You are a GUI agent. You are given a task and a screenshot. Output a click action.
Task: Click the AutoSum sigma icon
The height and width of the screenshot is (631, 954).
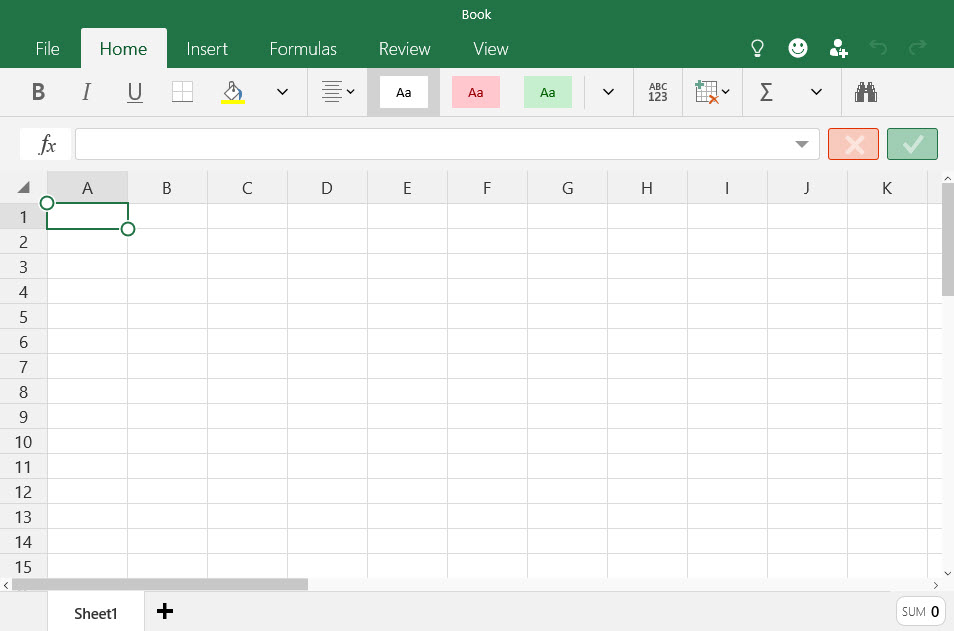tap(766, 92)
